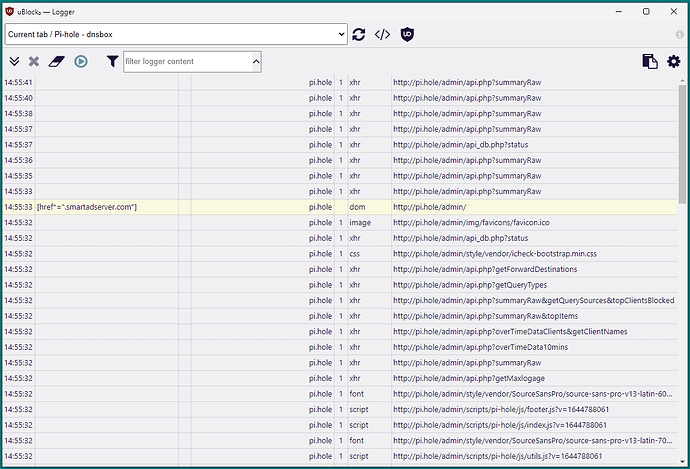Click the index.js script request URL
The image size is (690, 469).
(x=499, y=425)
